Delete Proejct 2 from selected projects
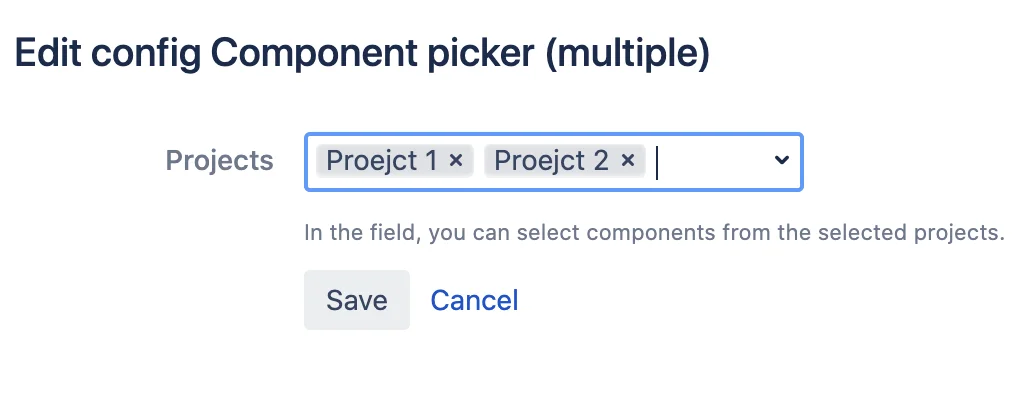This screenshot has height=398, width=1034. pos(628,160)
